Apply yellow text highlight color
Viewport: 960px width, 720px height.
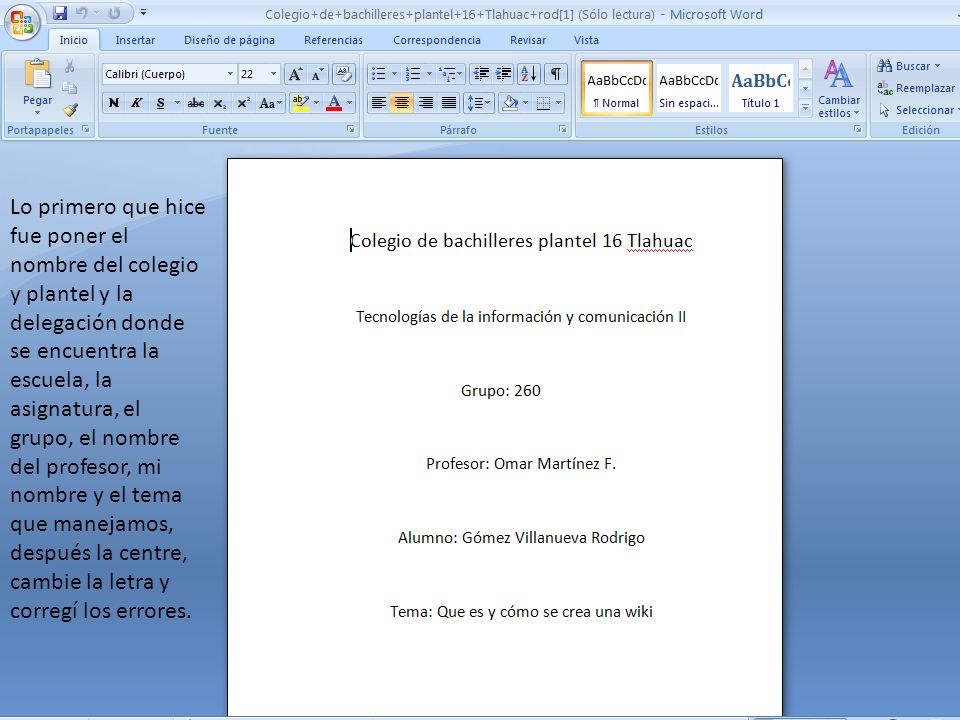[x=300, y=103]
